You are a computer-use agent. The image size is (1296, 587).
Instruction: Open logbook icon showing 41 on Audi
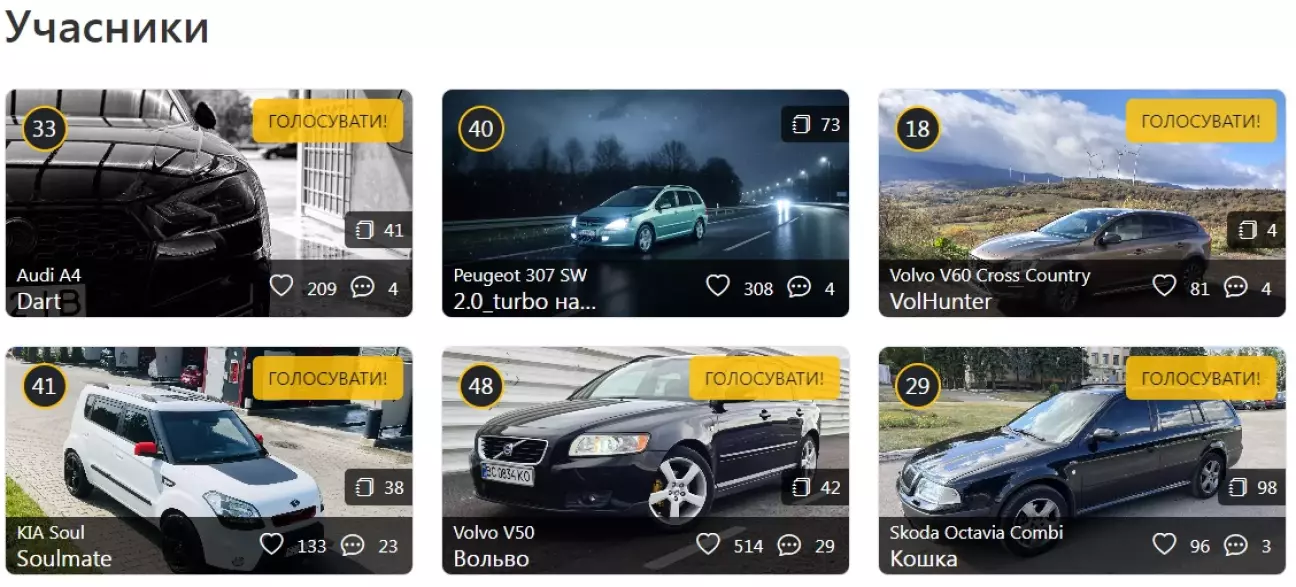tap(364, 230)
